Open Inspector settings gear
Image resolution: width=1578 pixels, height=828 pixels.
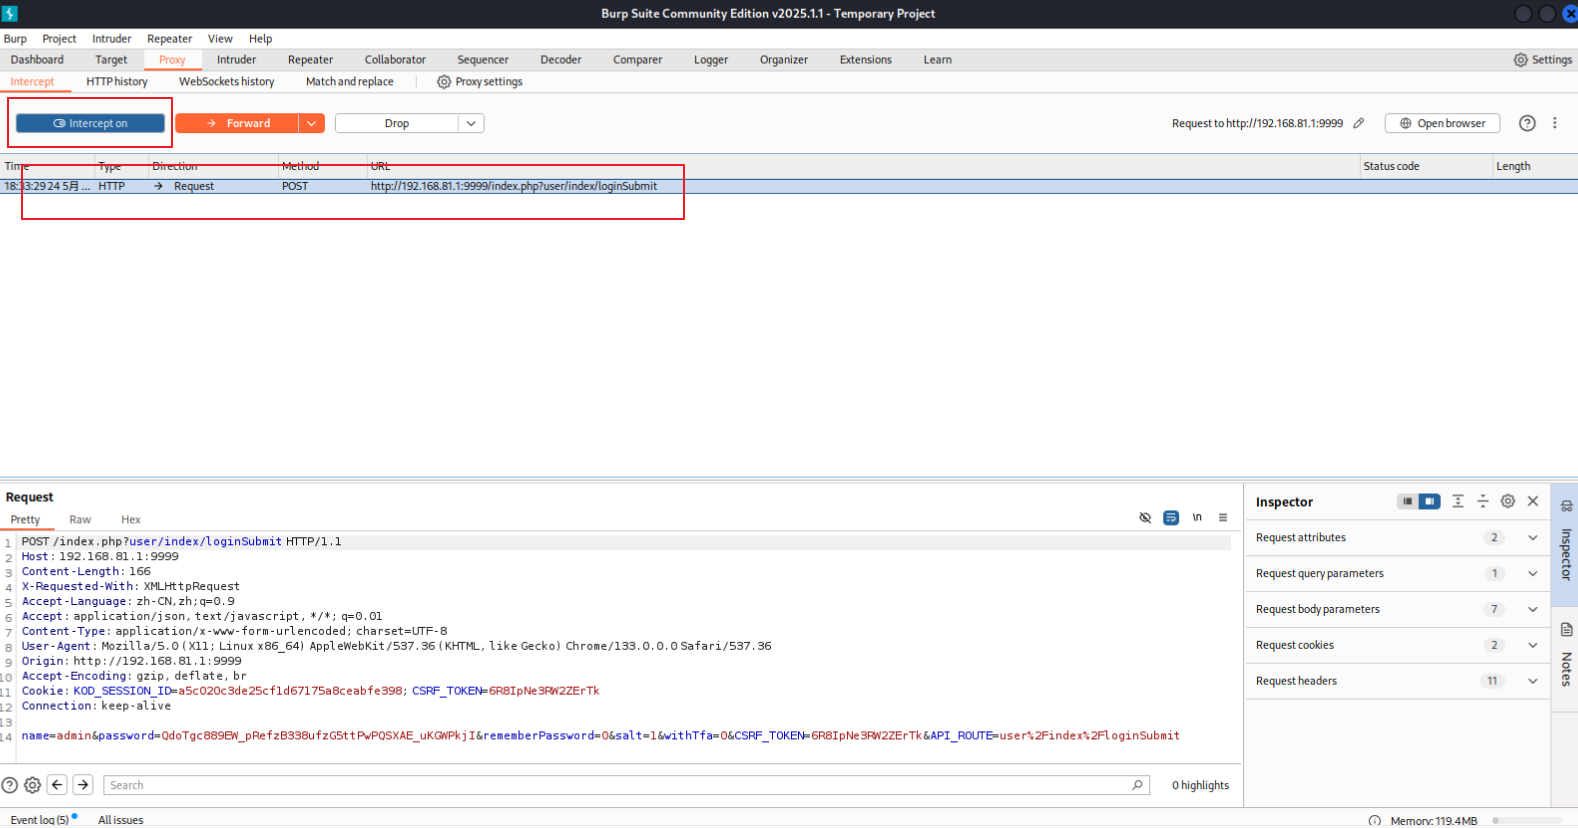1508,501
